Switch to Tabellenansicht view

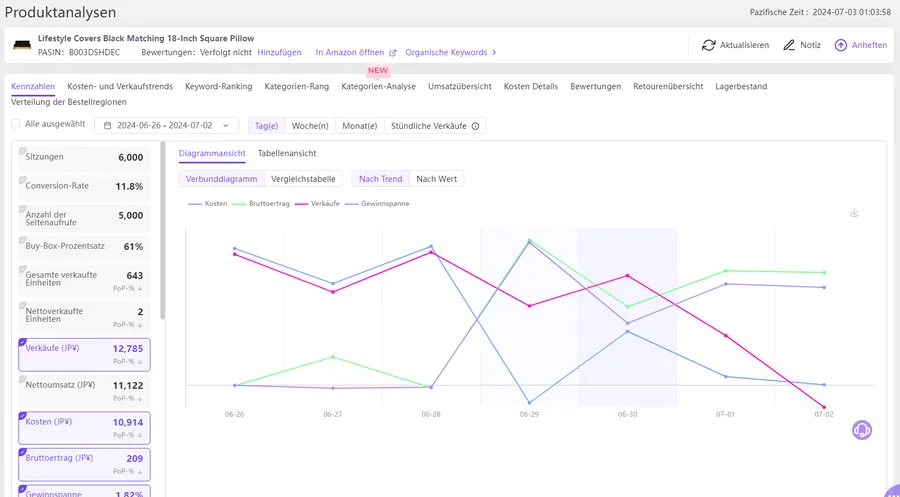coord(287,154)
